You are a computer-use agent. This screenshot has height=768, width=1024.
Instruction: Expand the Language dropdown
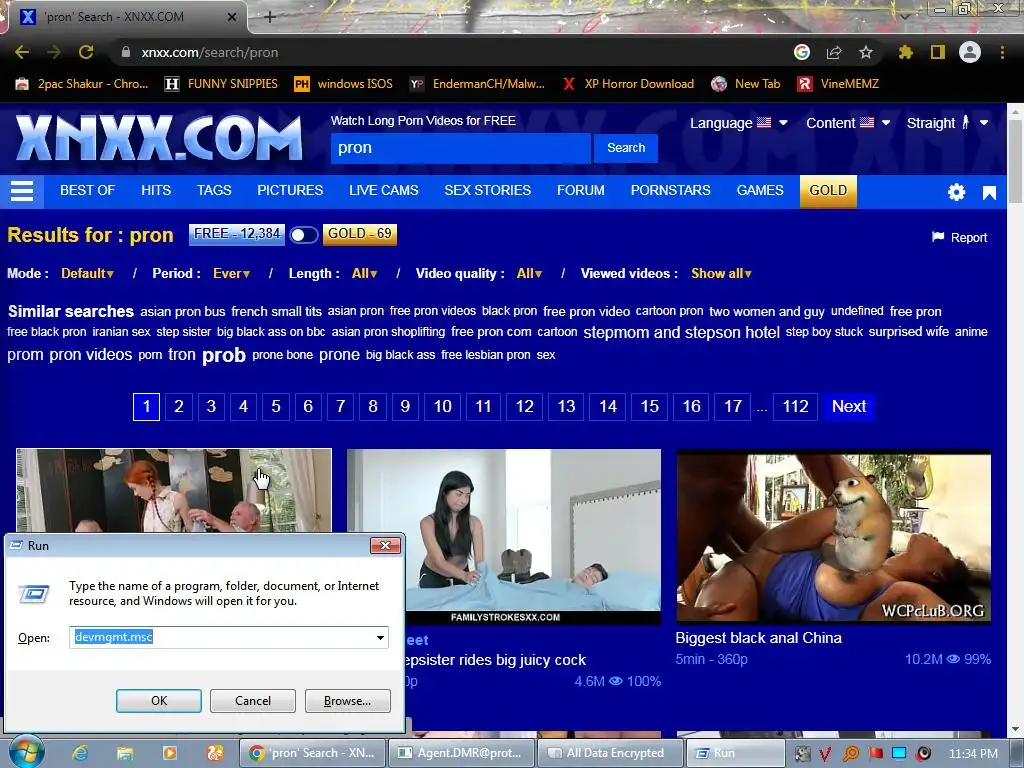pos(739,123)
